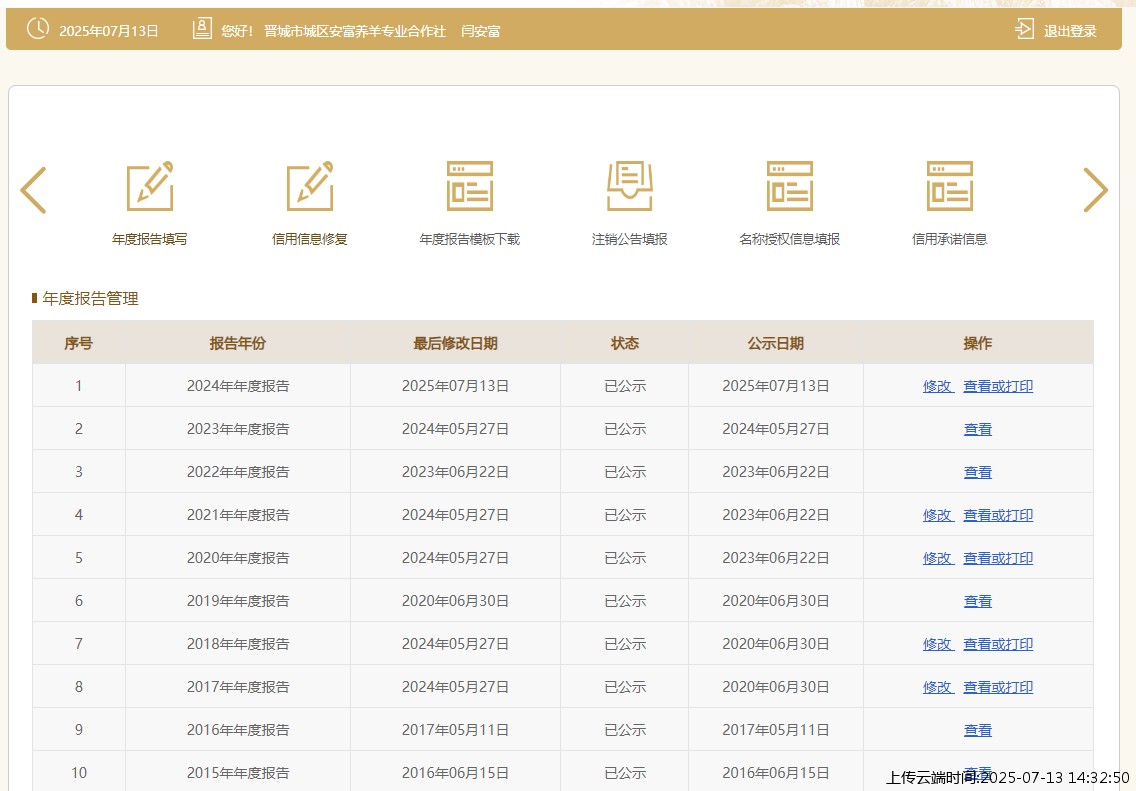Click the left carousel arrow
Screen dimensions: 1136x791
coord(33,190)
